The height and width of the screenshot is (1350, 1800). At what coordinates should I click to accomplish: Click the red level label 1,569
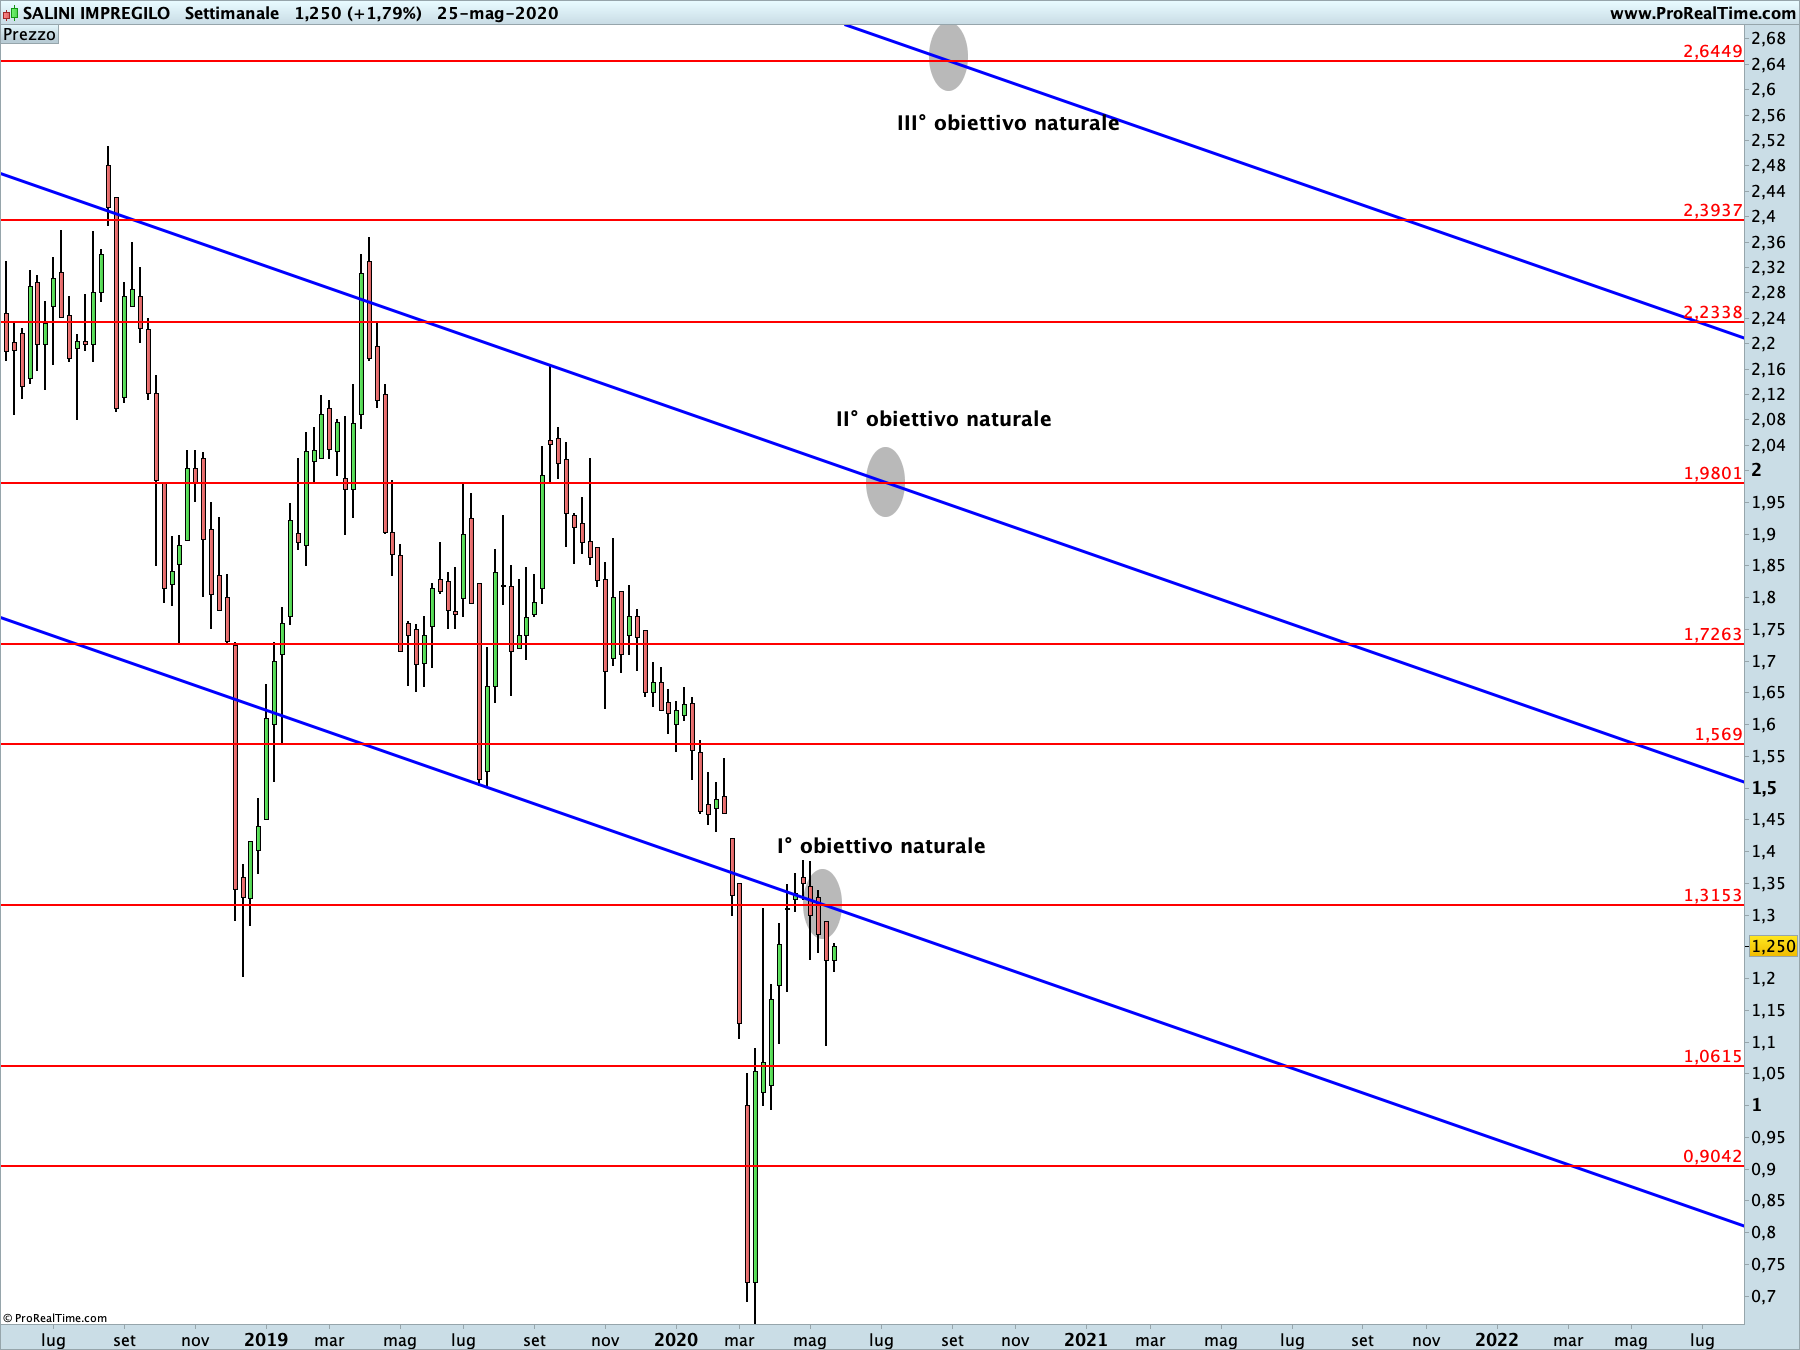[1718, 734]
